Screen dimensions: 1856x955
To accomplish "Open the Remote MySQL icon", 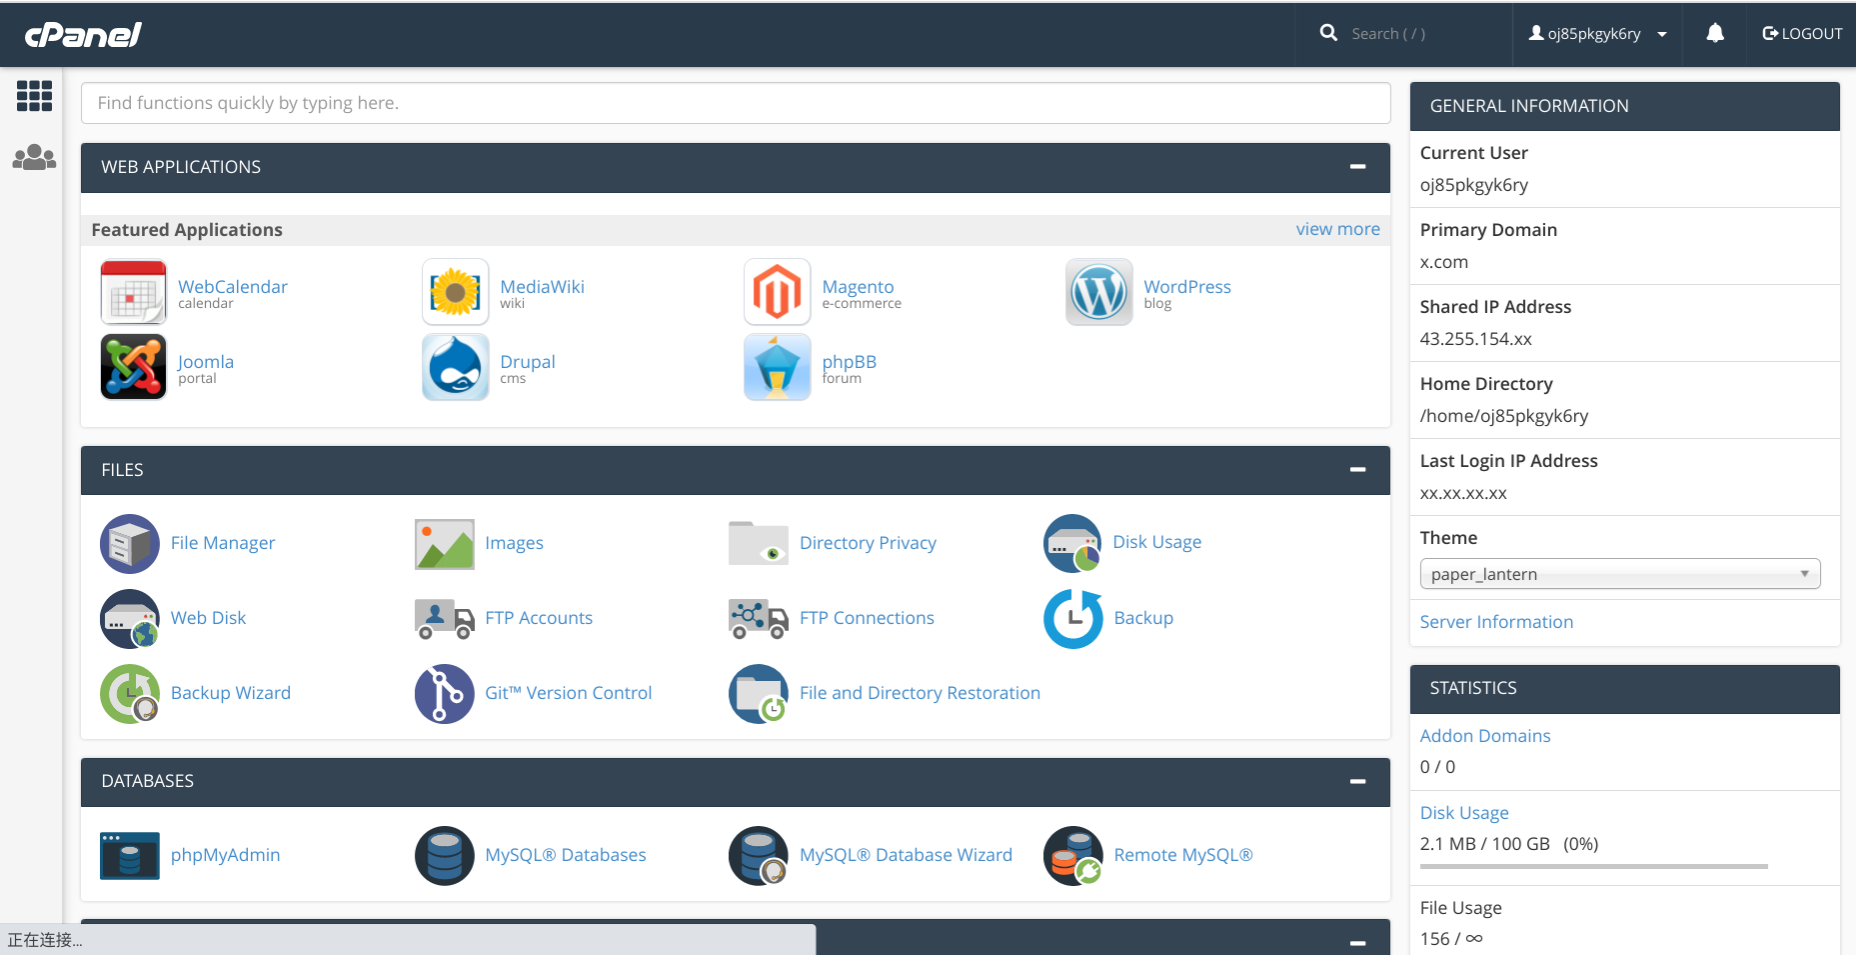I will pyautogui.click(x=1073, y=856).
